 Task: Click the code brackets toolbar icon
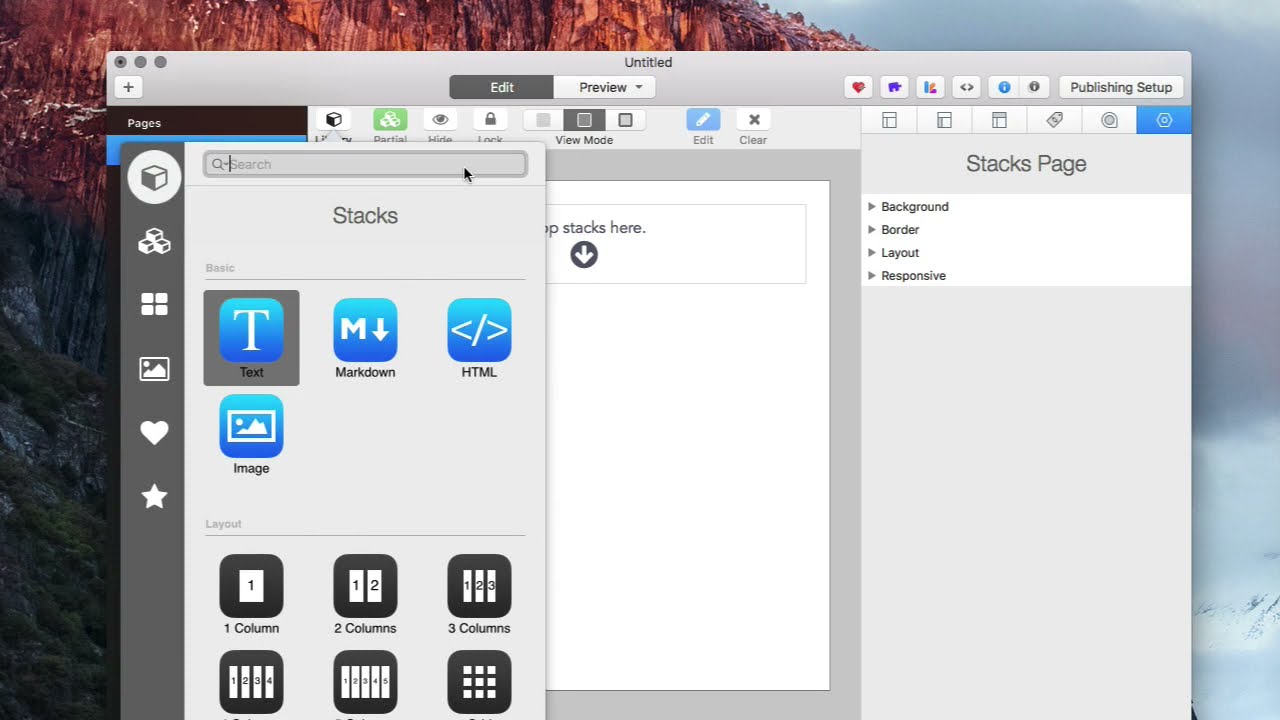[x=967, y=87]
